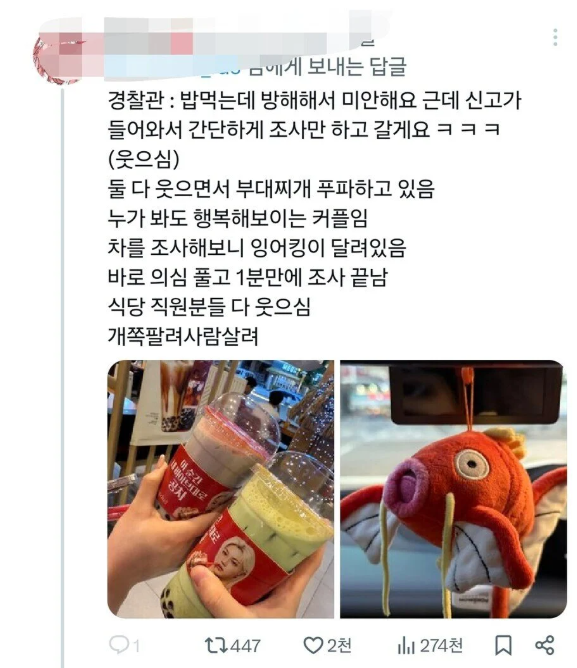Viewport: 577px width, 668px height.
Task: Retweet using the arrows icon
Action: pyautogui.click(x=215, y=645)
